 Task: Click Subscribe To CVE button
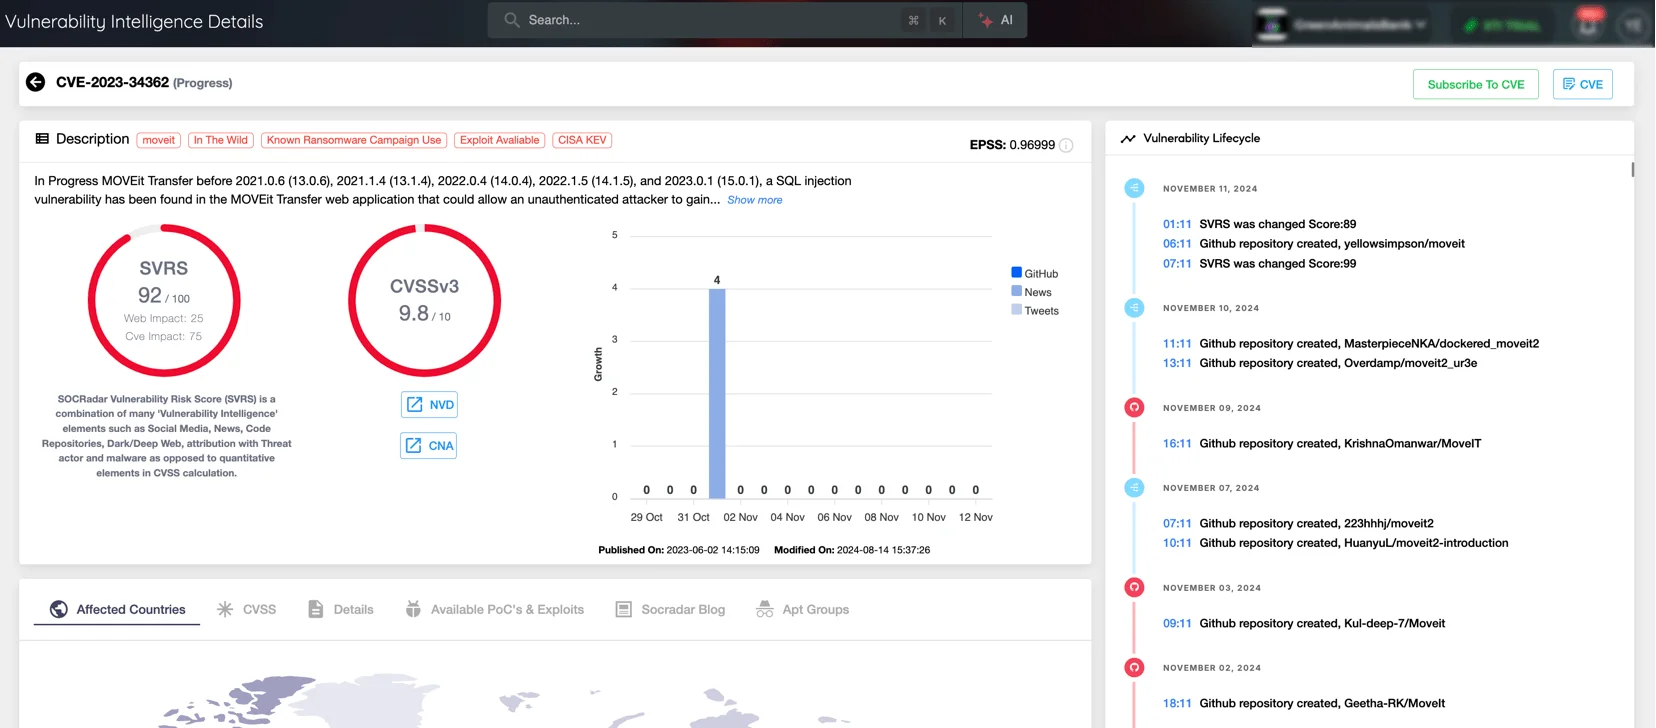tap(1475, 84)
